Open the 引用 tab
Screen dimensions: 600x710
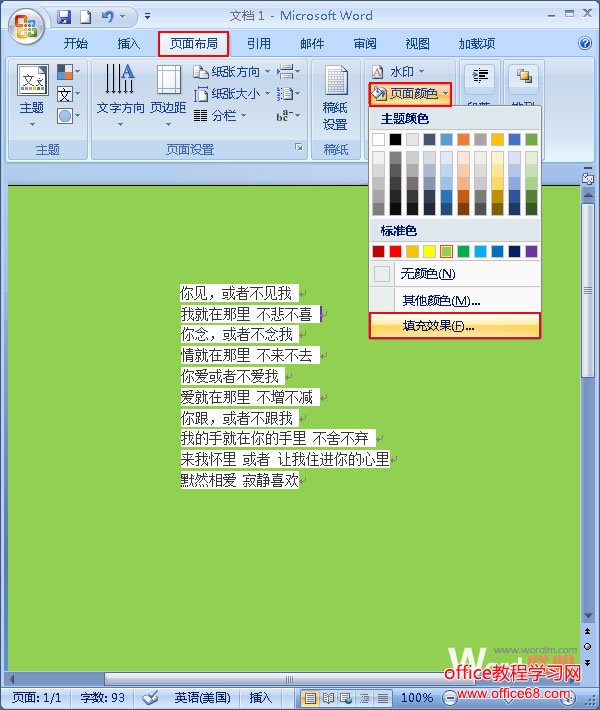pyautogui.click(x=259, y=43)
